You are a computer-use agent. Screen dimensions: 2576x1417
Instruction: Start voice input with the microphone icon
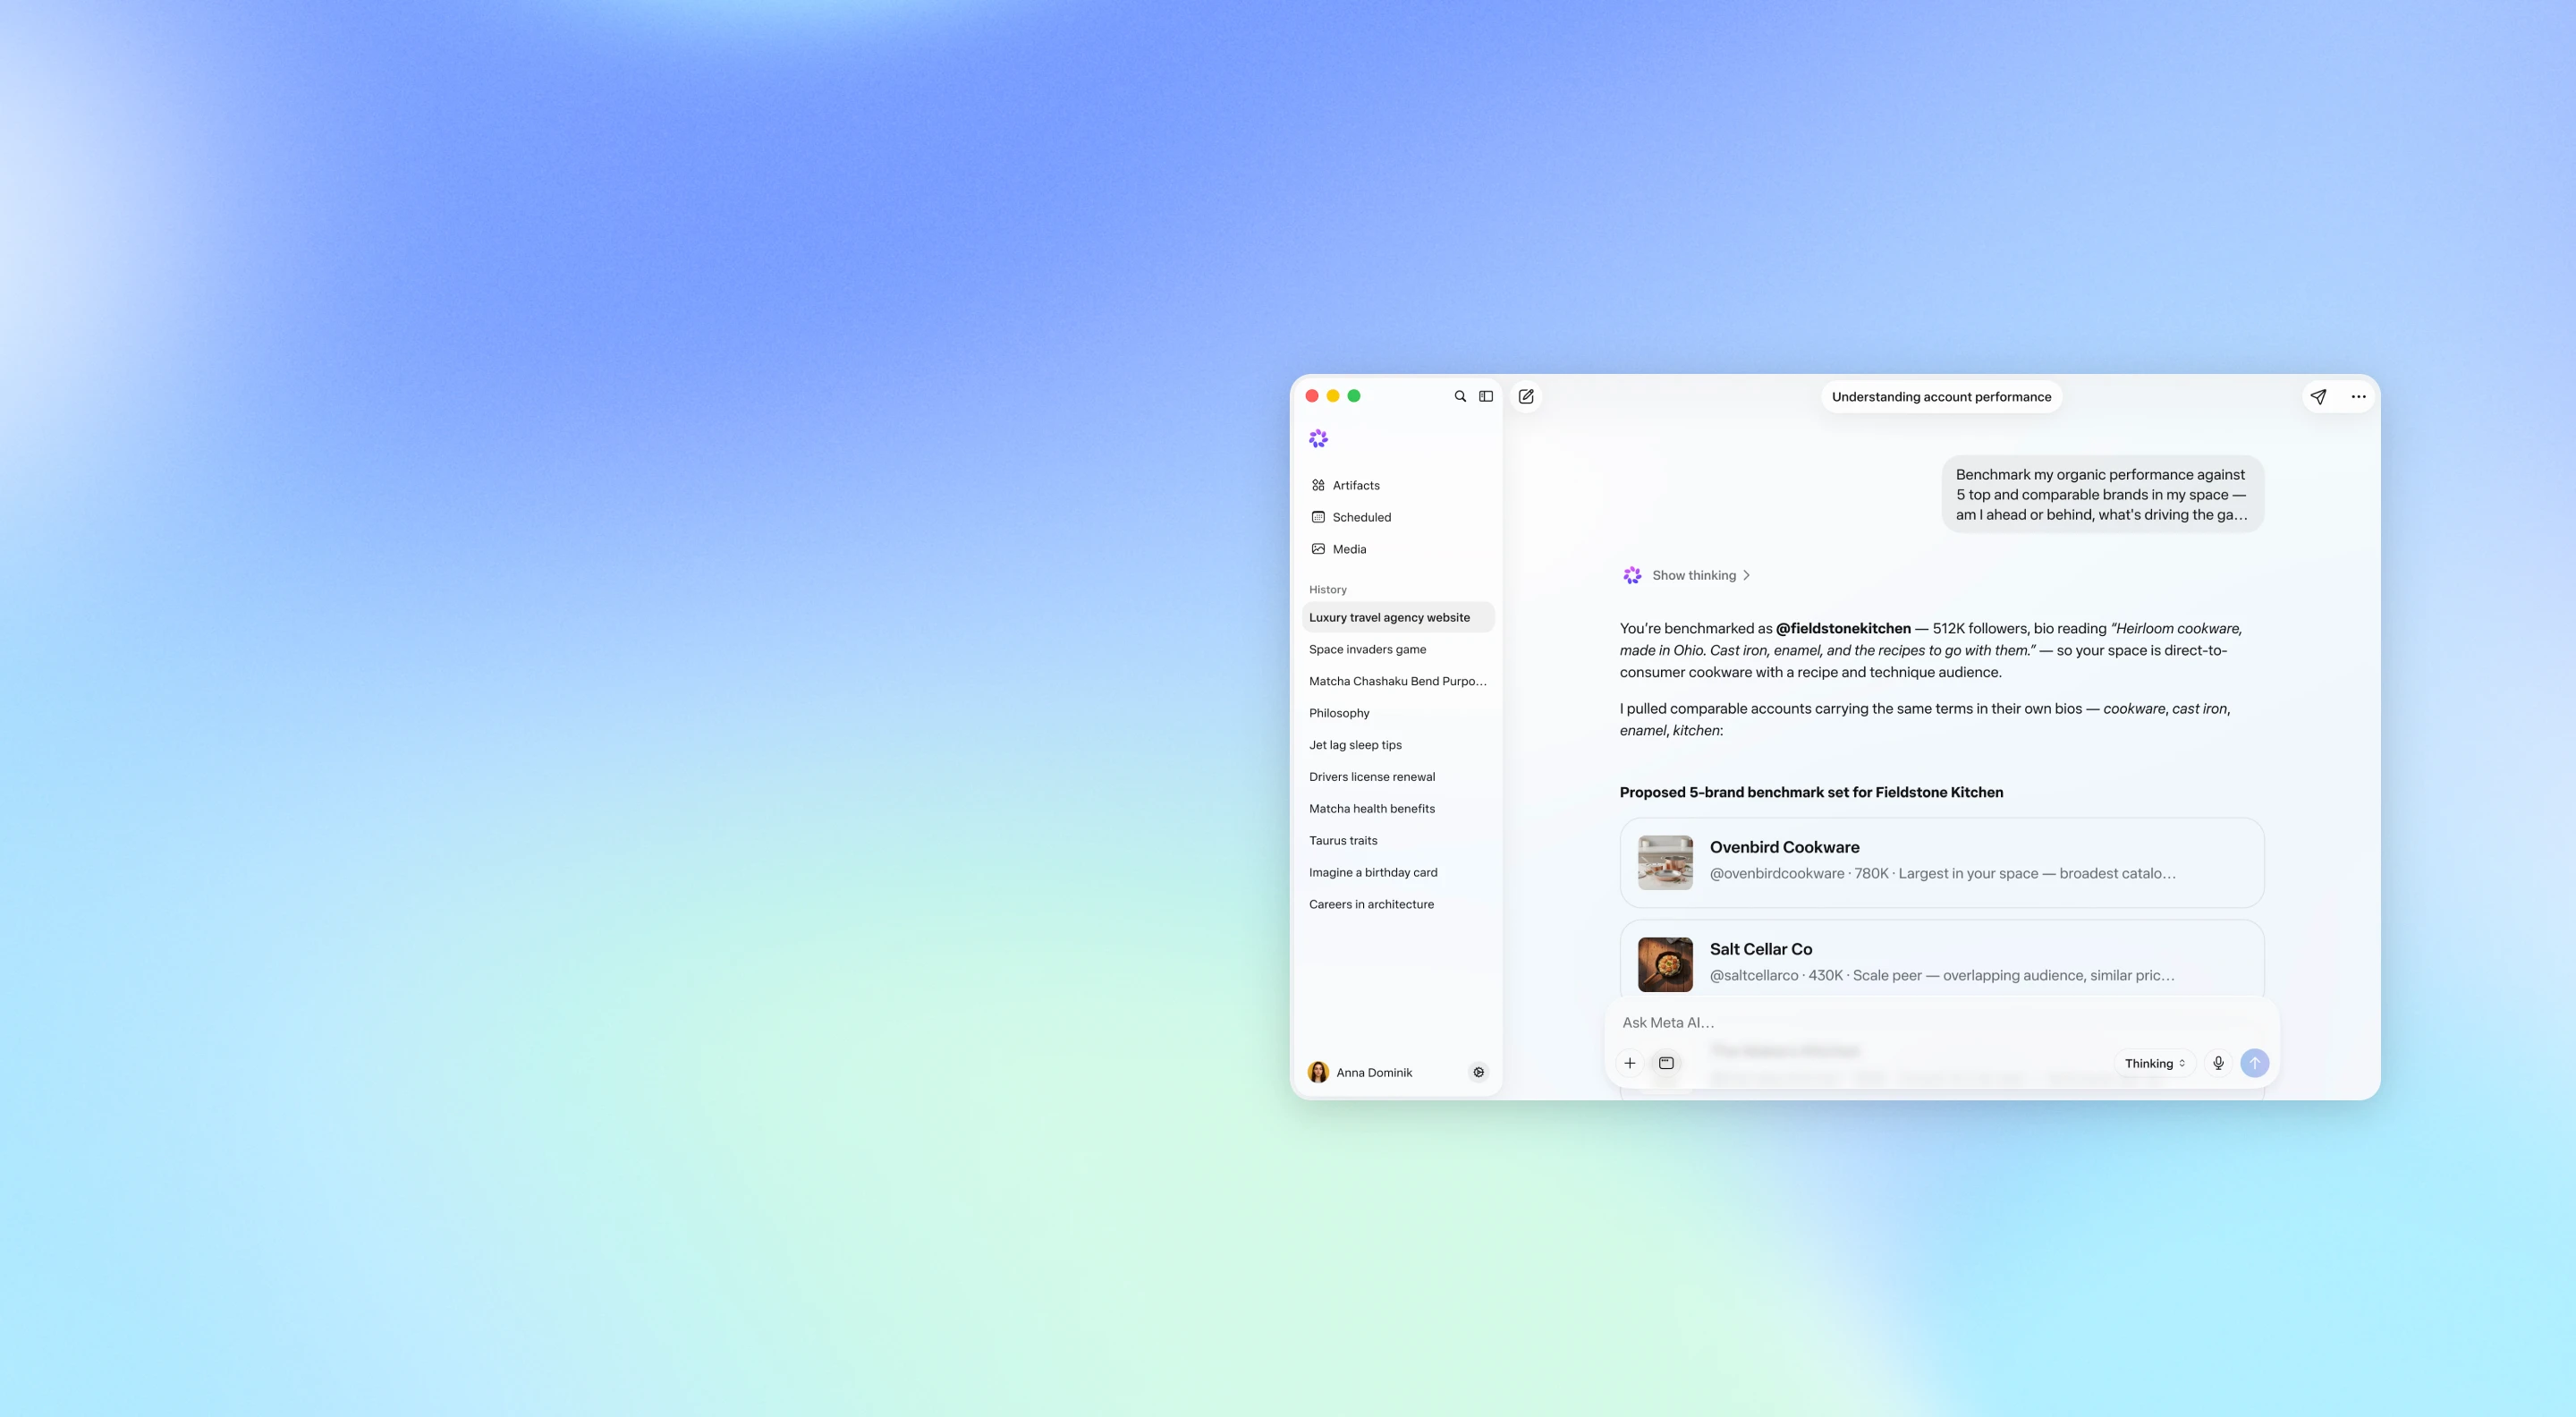click(x=2218, y=1063)
